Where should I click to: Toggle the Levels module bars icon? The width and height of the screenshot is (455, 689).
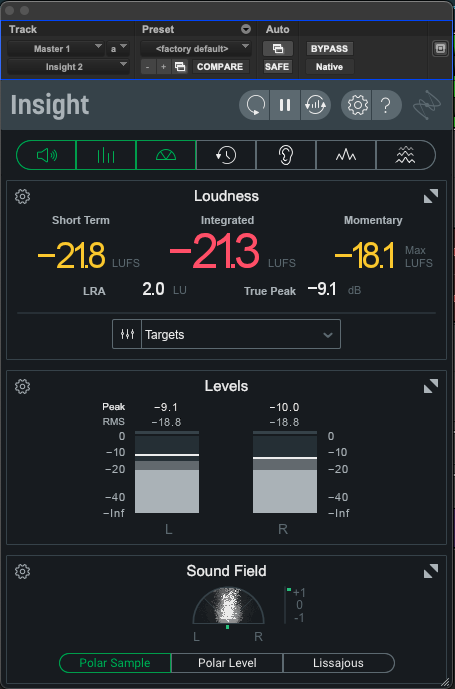click(x=106, y=155)
